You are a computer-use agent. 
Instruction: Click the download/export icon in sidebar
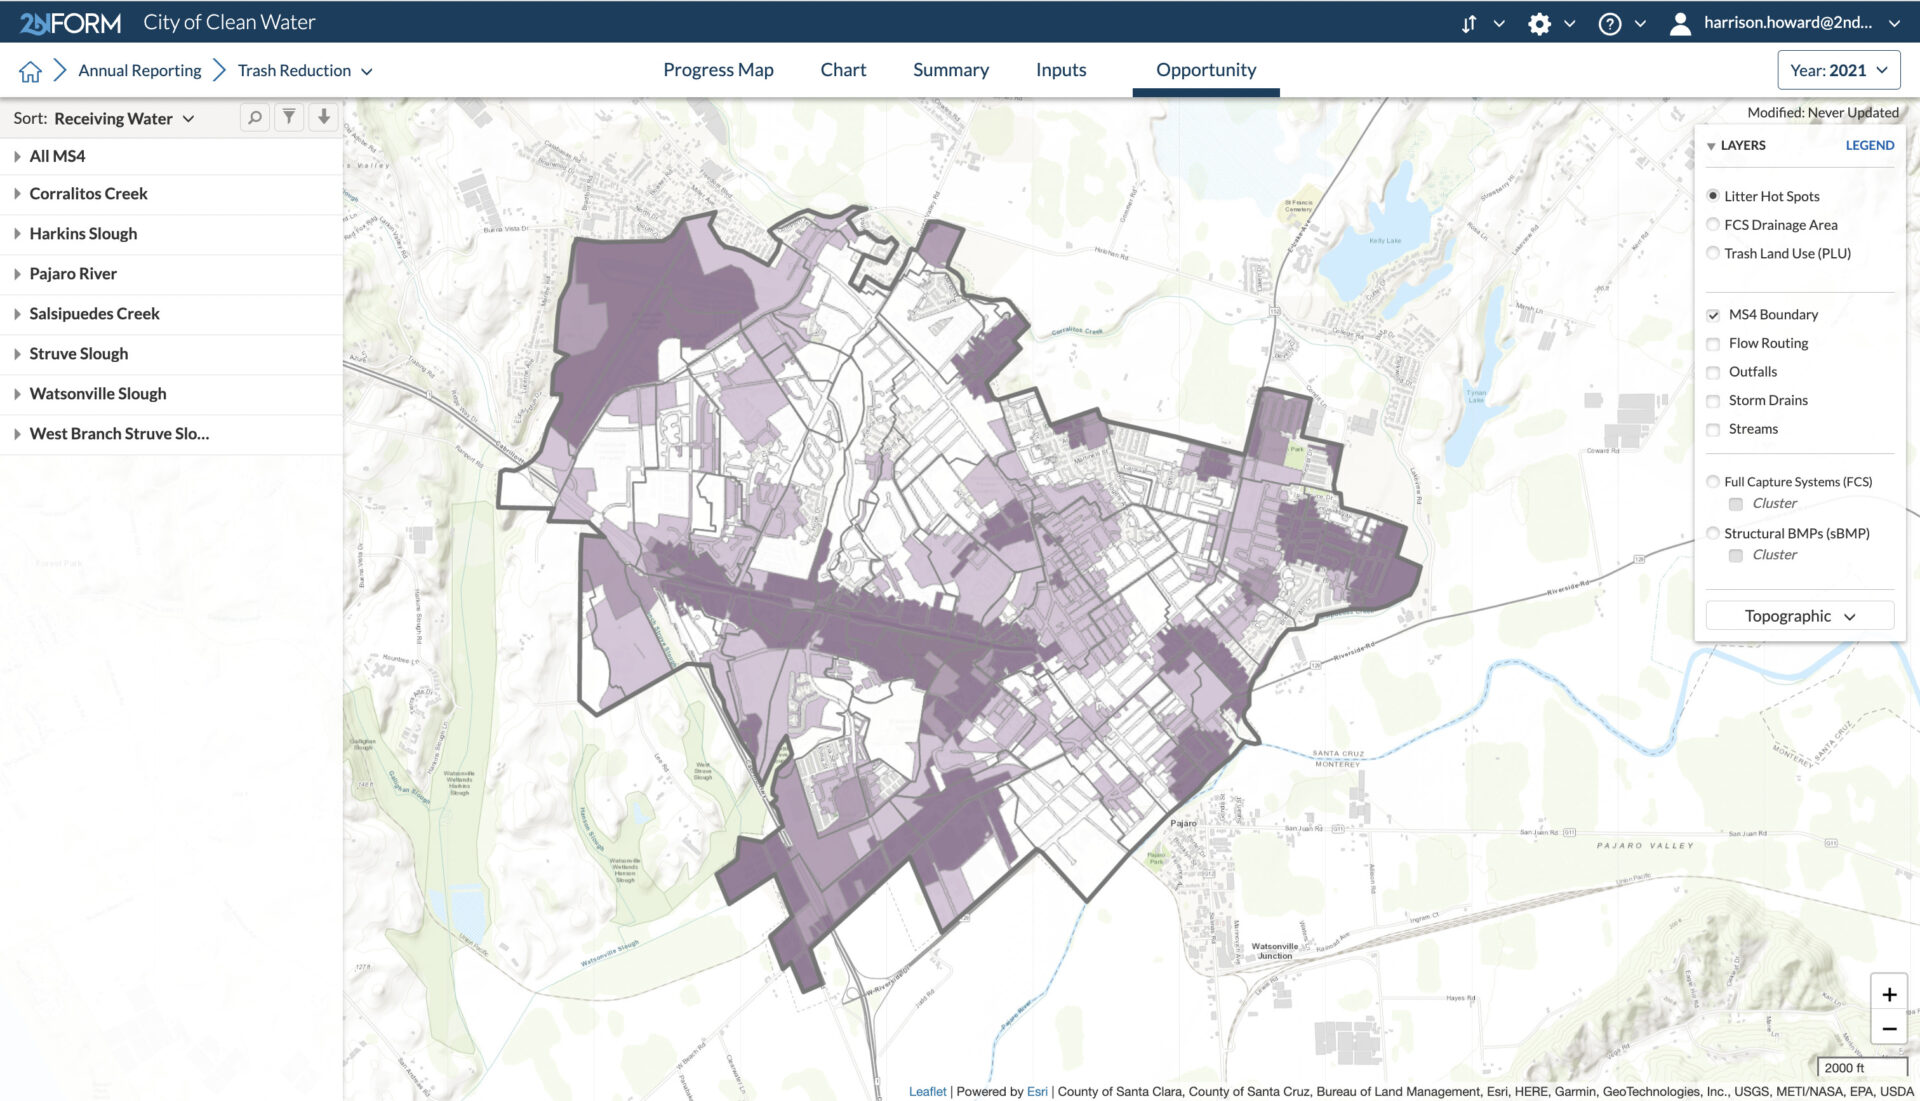tap(323, 117)
